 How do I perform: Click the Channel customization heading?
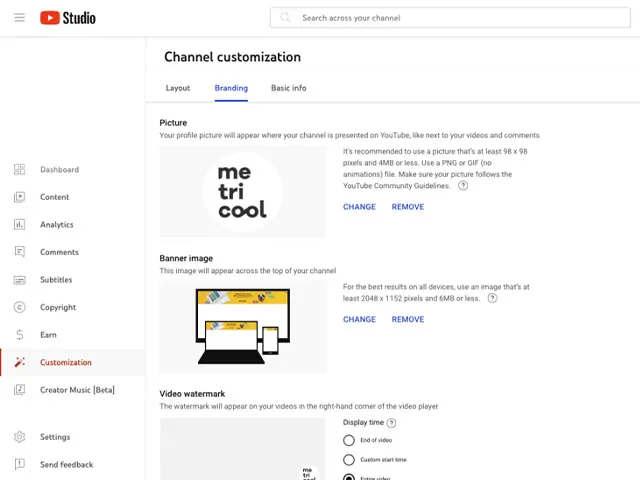tap(232, 57)
